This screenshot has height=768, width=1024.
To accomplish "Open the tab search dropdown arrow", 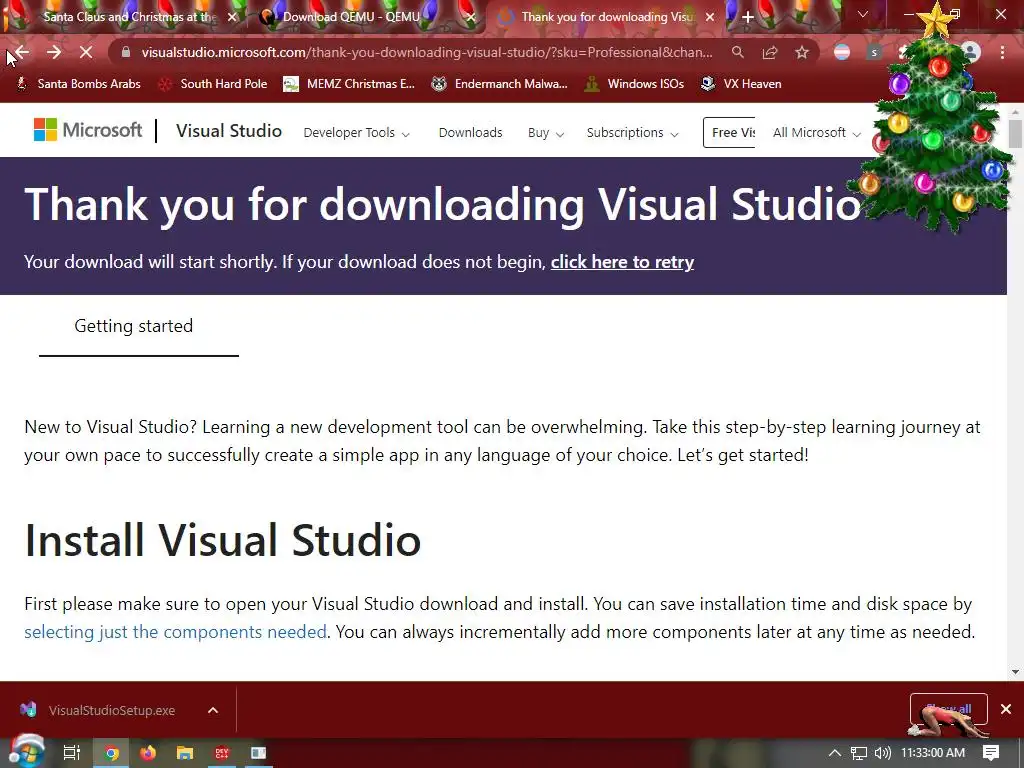I will point(863,14).
